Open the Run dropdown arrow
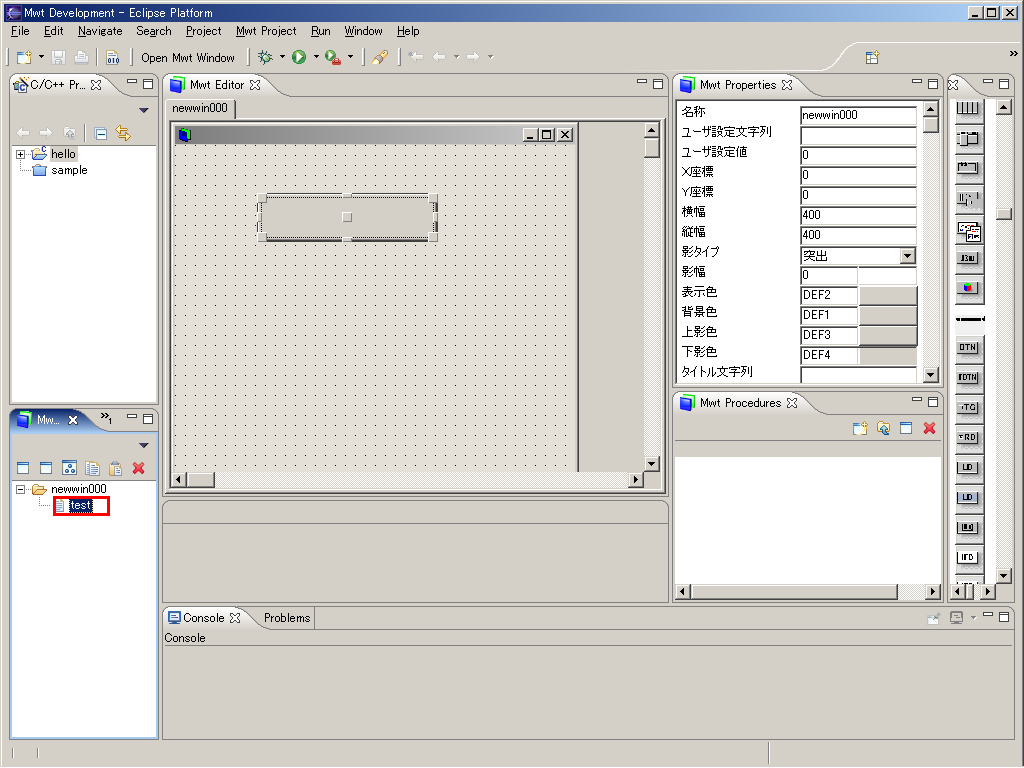This screenshot has height=768, width=1024. [x=316, y=57]
